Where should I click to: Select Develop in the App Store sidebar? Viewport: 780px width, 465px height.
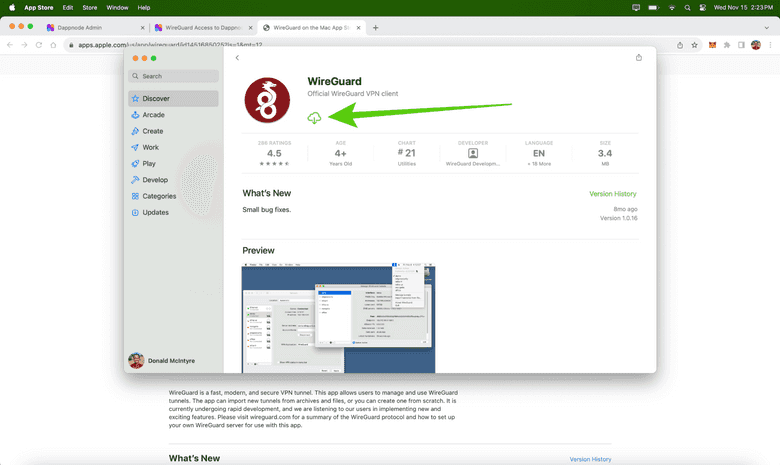coord(155,180)
